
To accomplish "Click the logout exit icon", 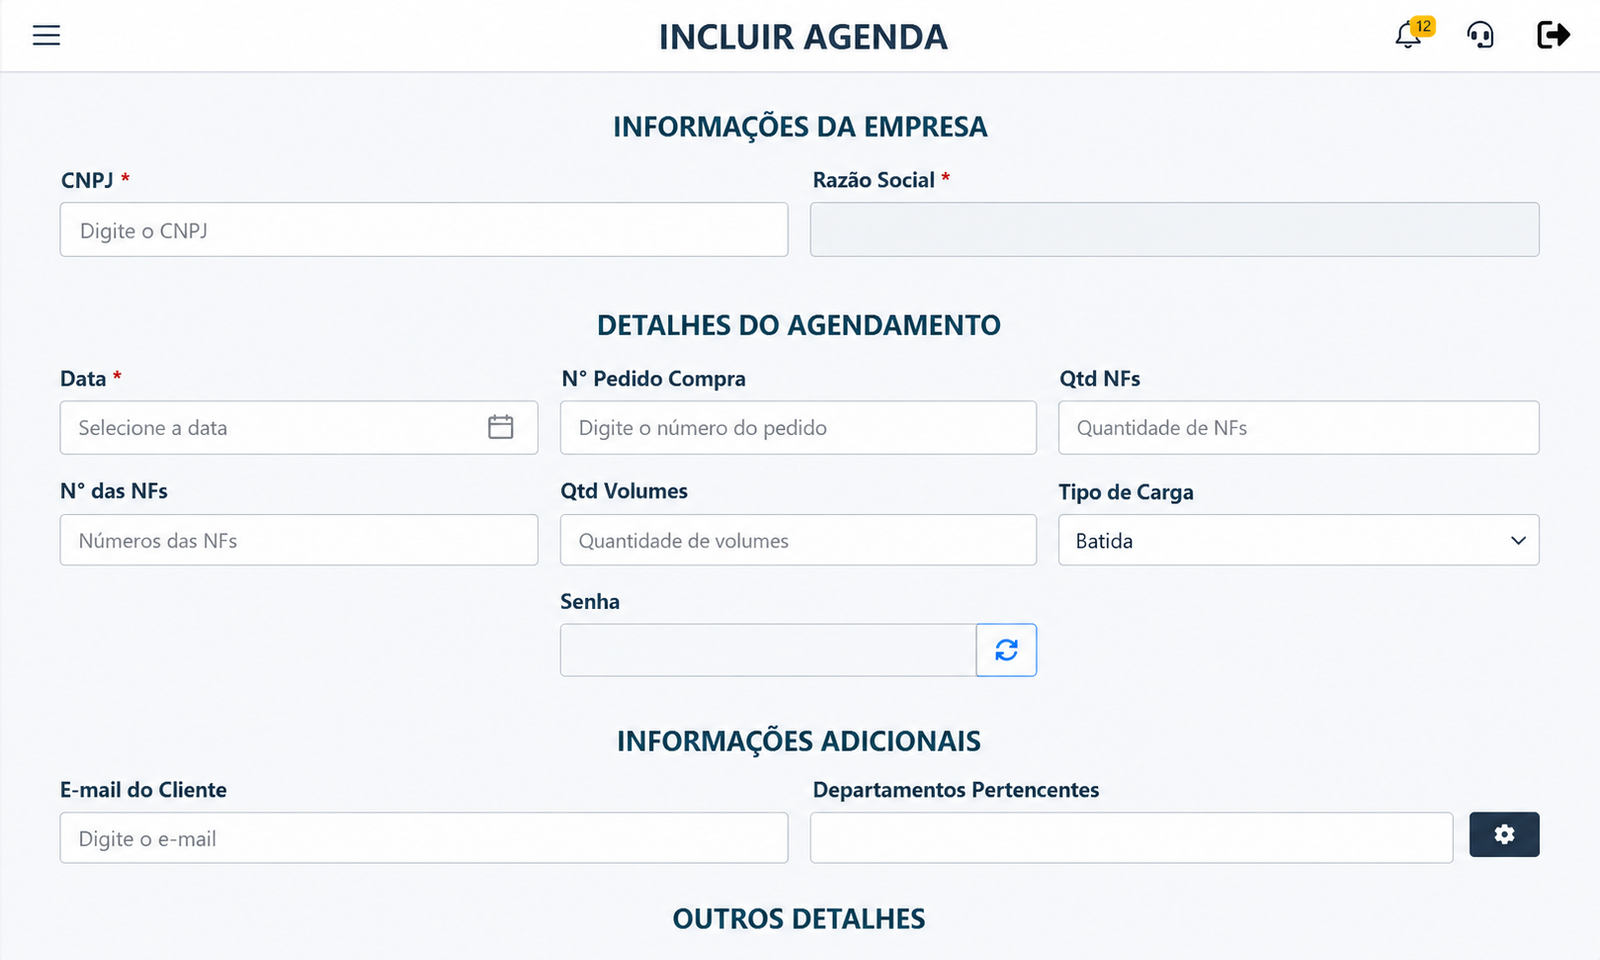I will click(x=1553, y=35).
